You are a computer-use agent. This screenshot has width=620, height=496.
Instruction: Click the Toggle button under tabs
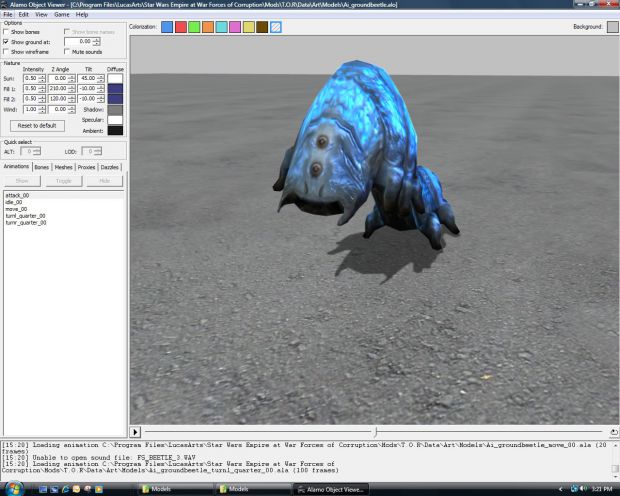pos(64,181)
